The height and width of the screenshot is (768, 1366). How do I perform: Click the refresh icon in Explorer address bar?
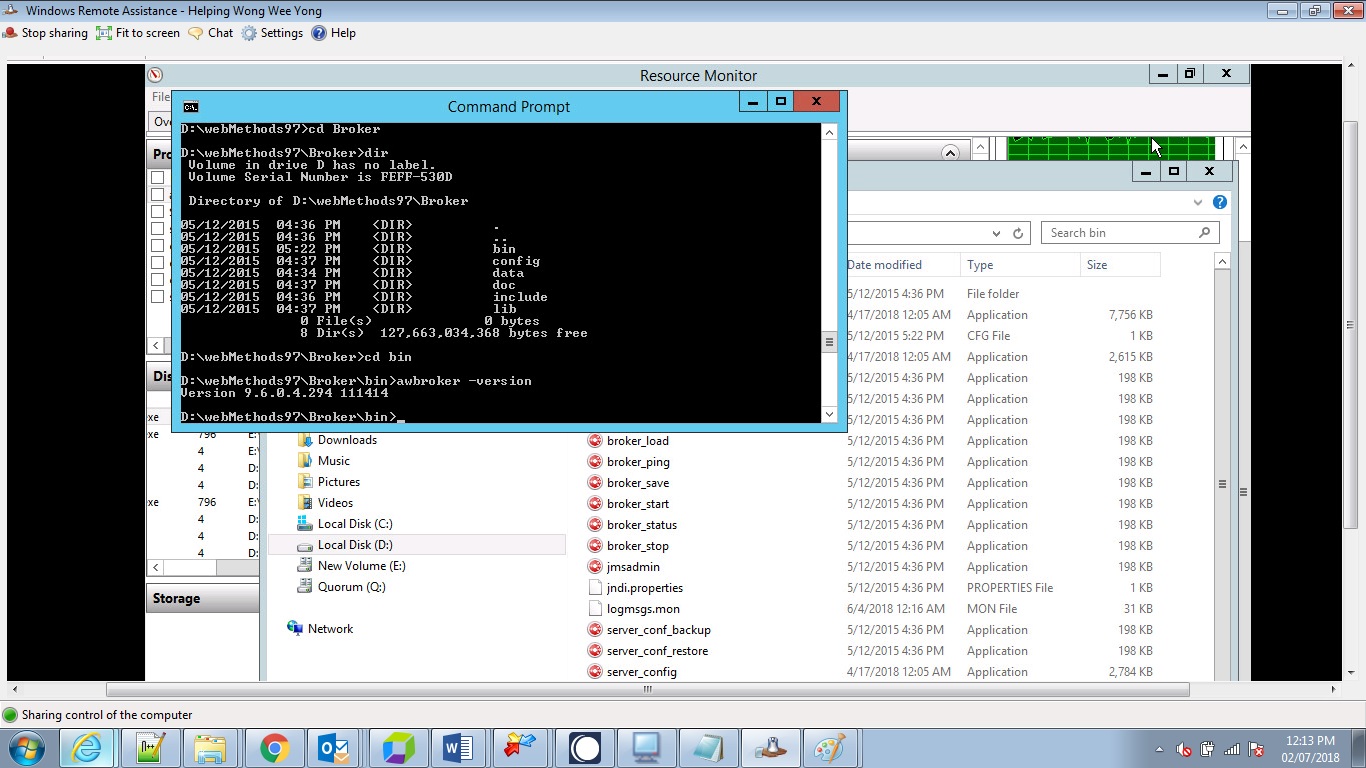[x=1018, y=233]
